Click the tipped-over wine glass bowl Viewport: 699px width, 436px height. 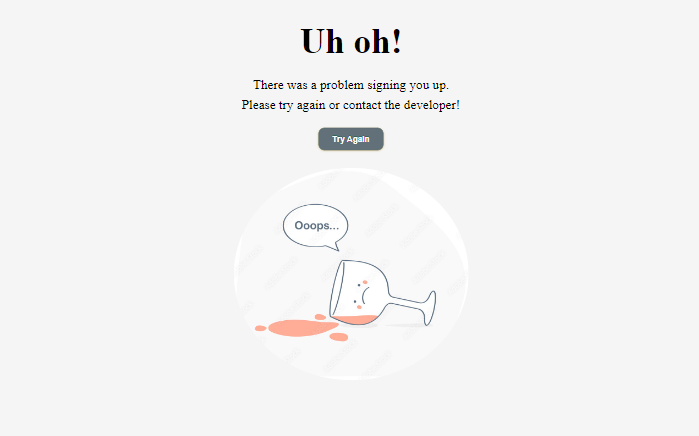coord(359,293)
